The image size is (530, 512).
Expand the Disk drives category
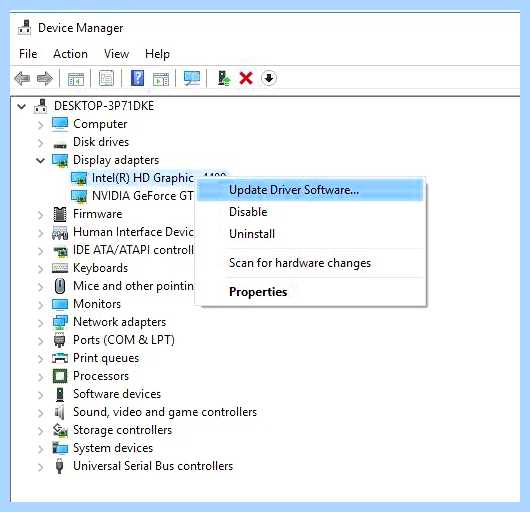click(x=41, y=143)
